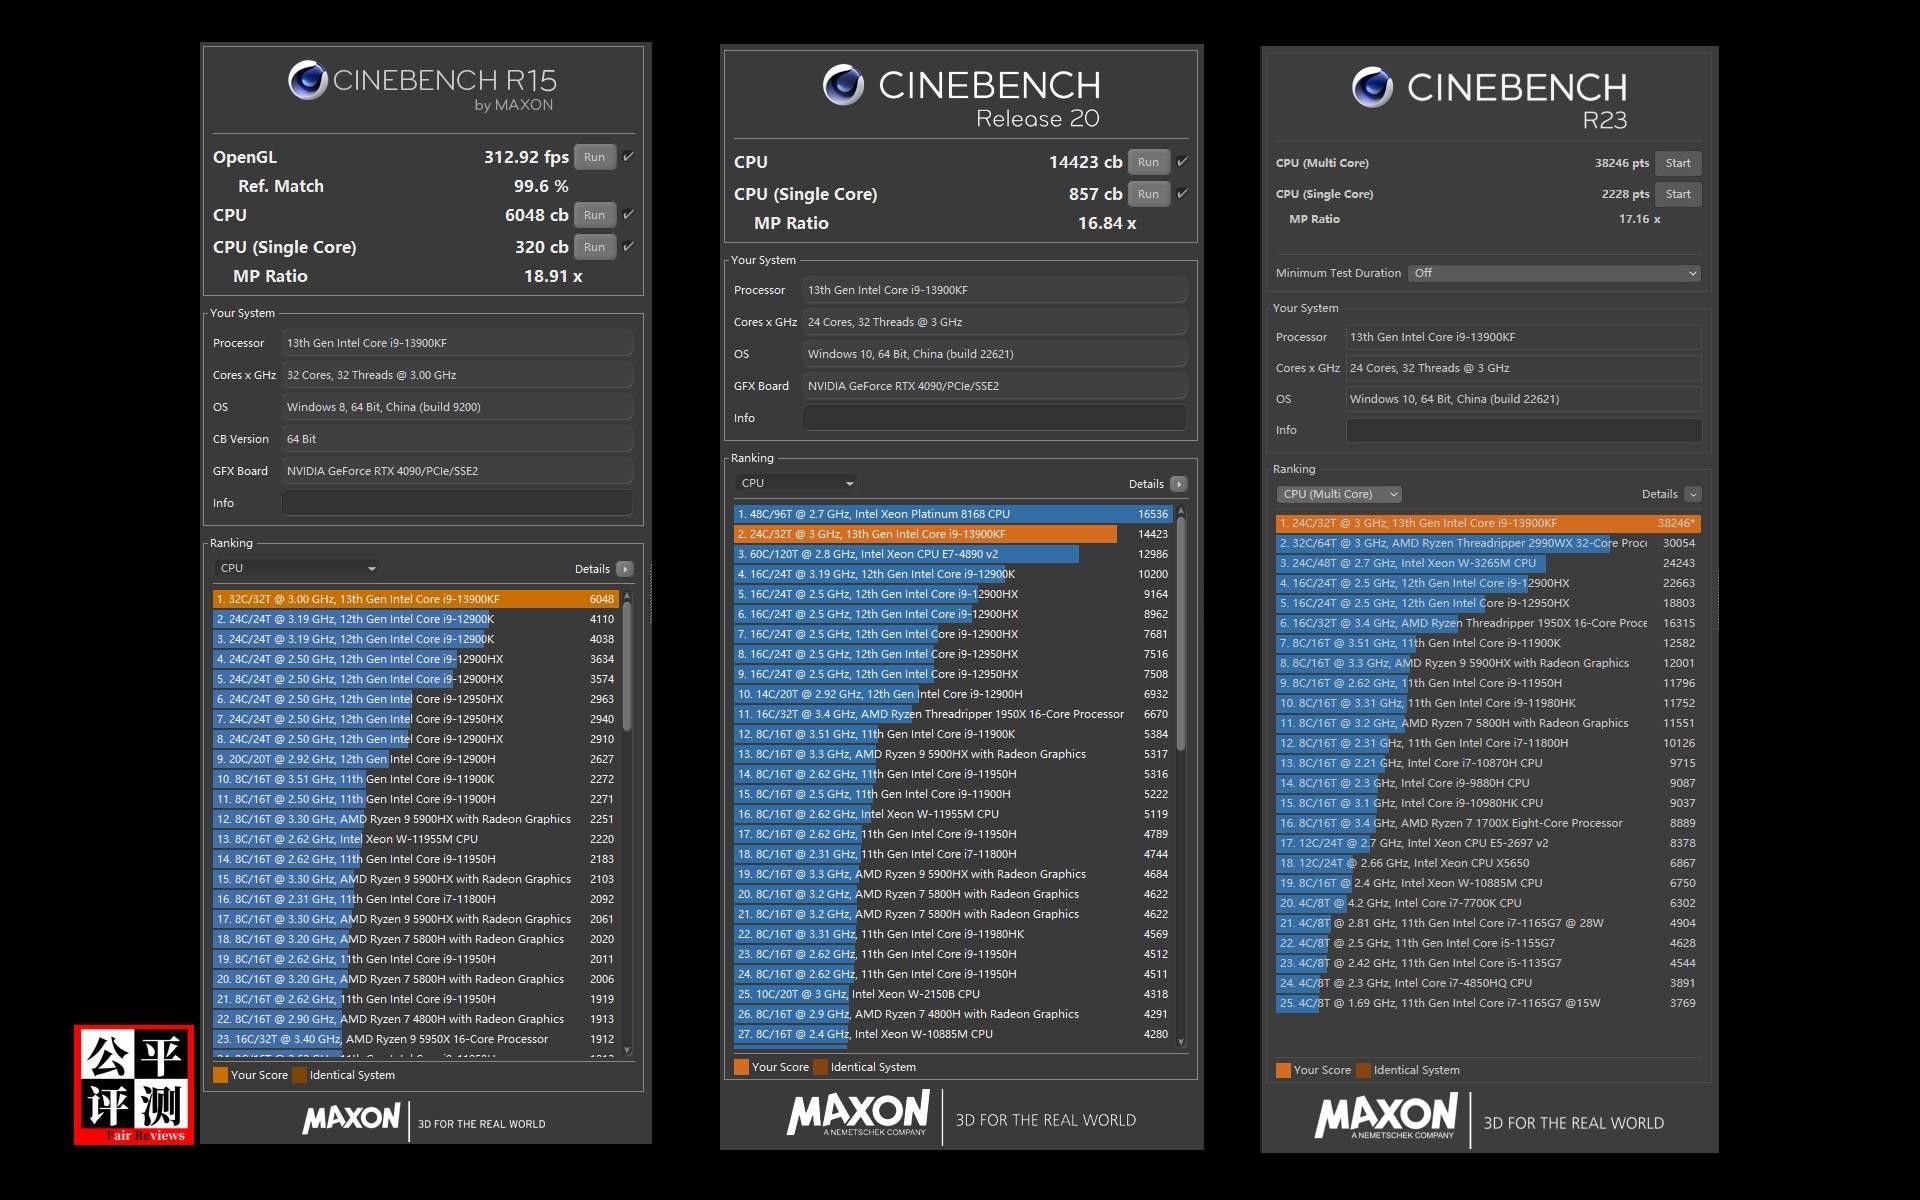Screen dimensions: 1920x1200
Task: Open the R15 ranking CPU dropdown
Action: (x=297, y=568)
